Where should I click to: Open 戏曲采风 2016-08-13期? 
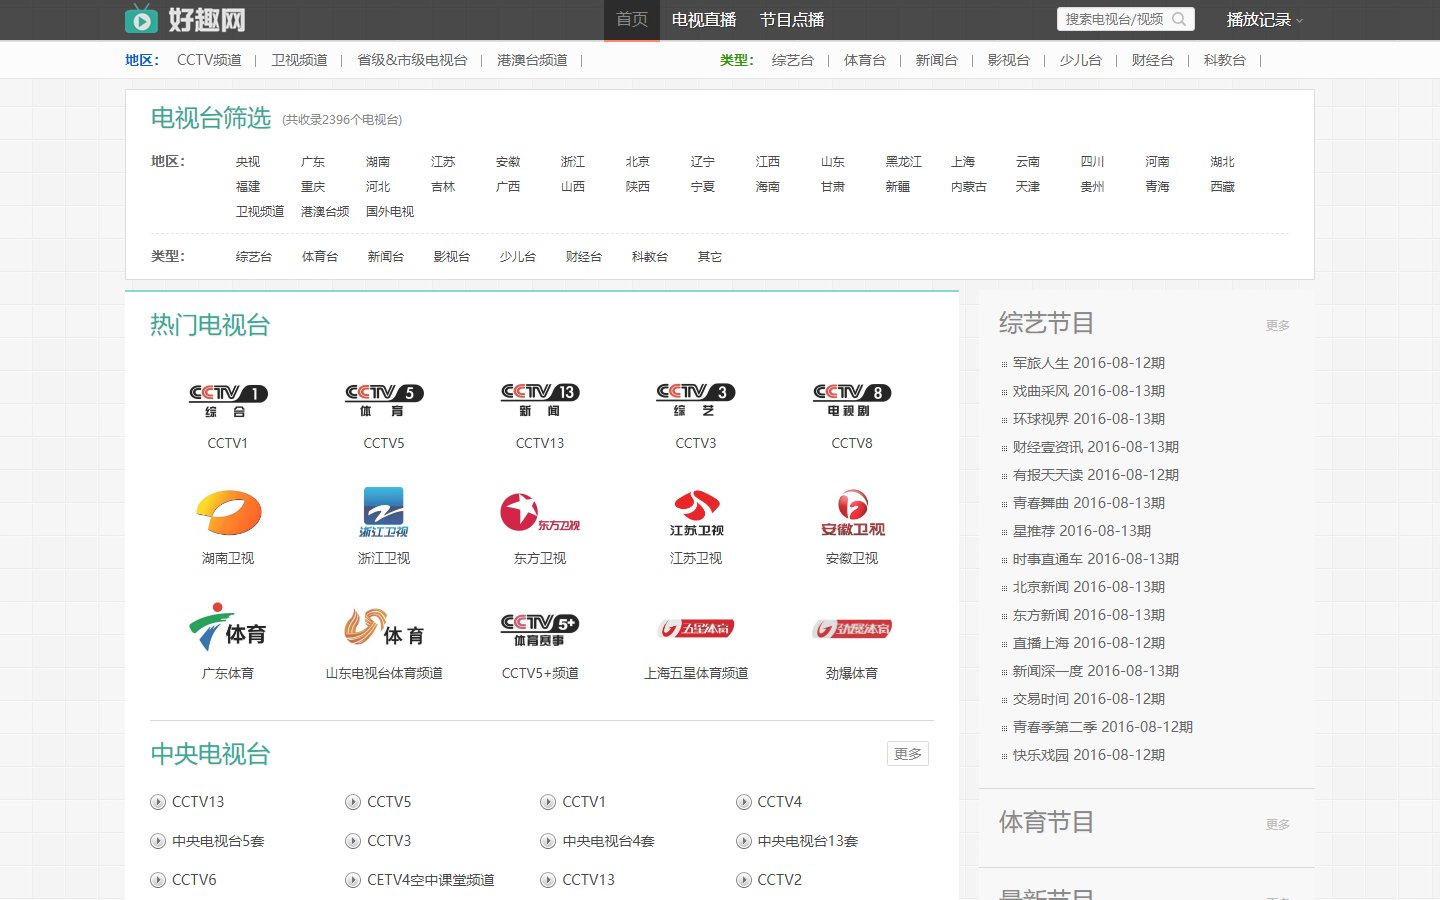1089,391
